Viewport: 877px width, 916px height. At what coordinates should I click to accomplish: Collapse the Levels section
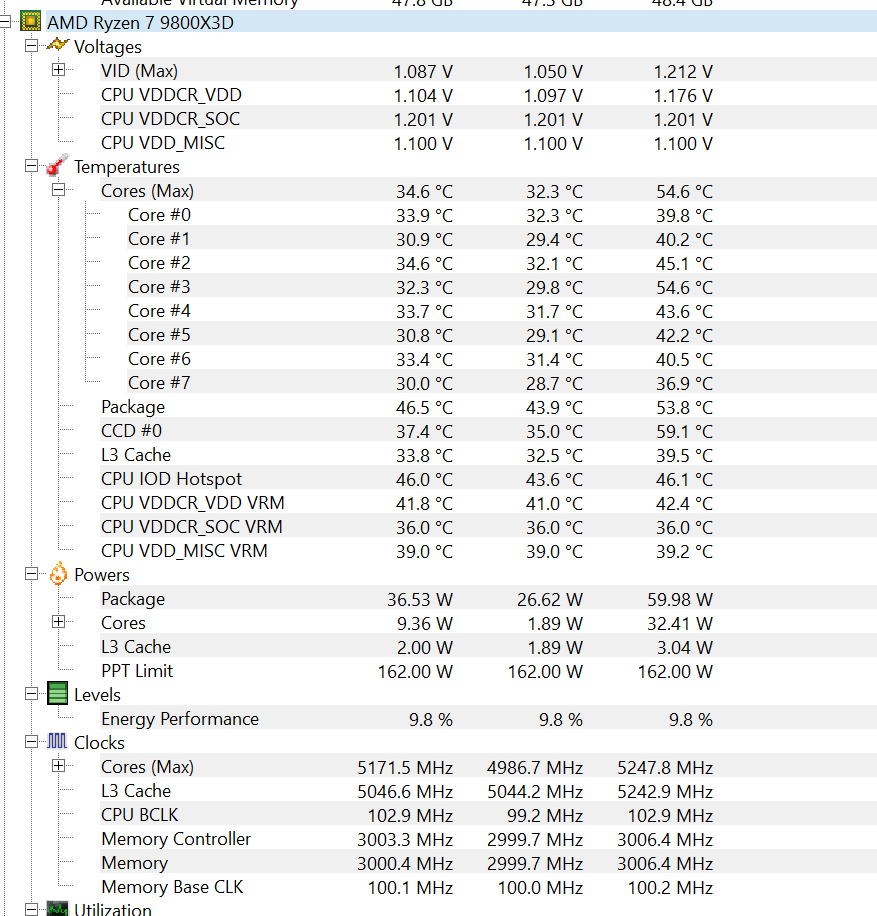(x=32, y=694)
